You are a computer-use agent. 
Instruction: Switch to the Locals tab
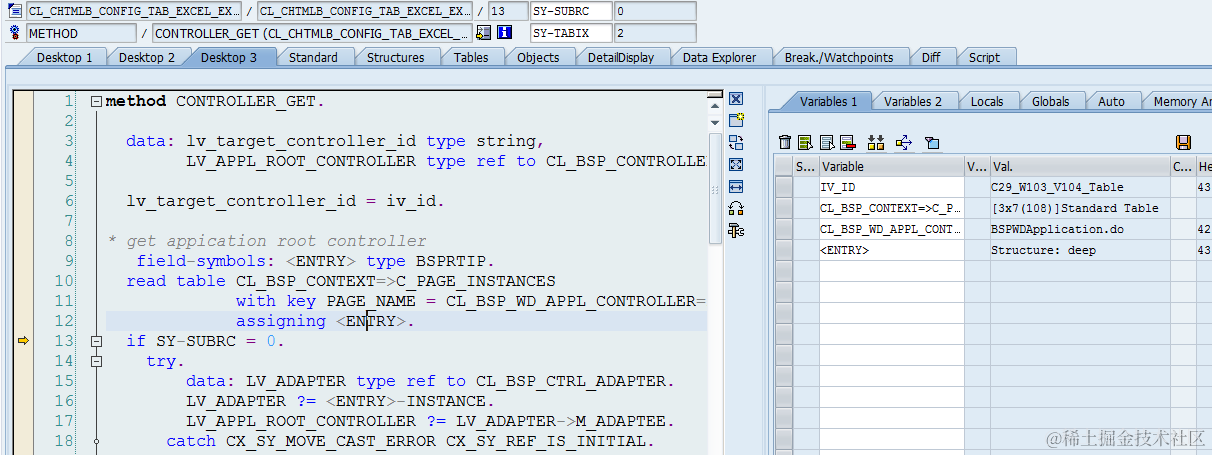[987, 101]
